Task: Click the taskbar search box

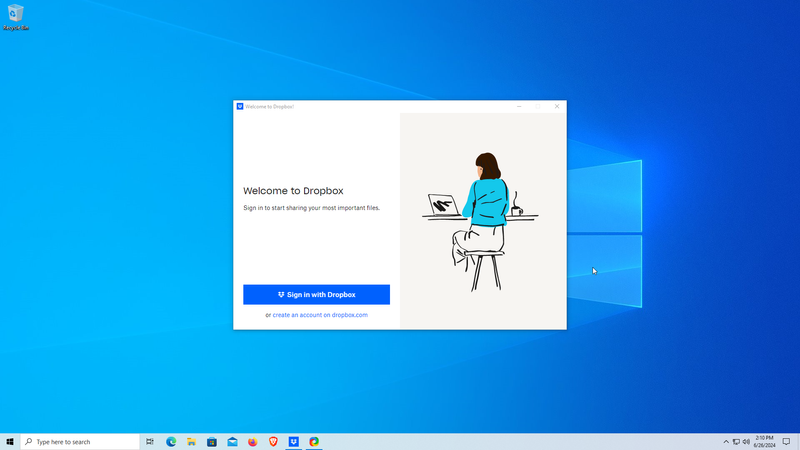Action: [80, 441]
